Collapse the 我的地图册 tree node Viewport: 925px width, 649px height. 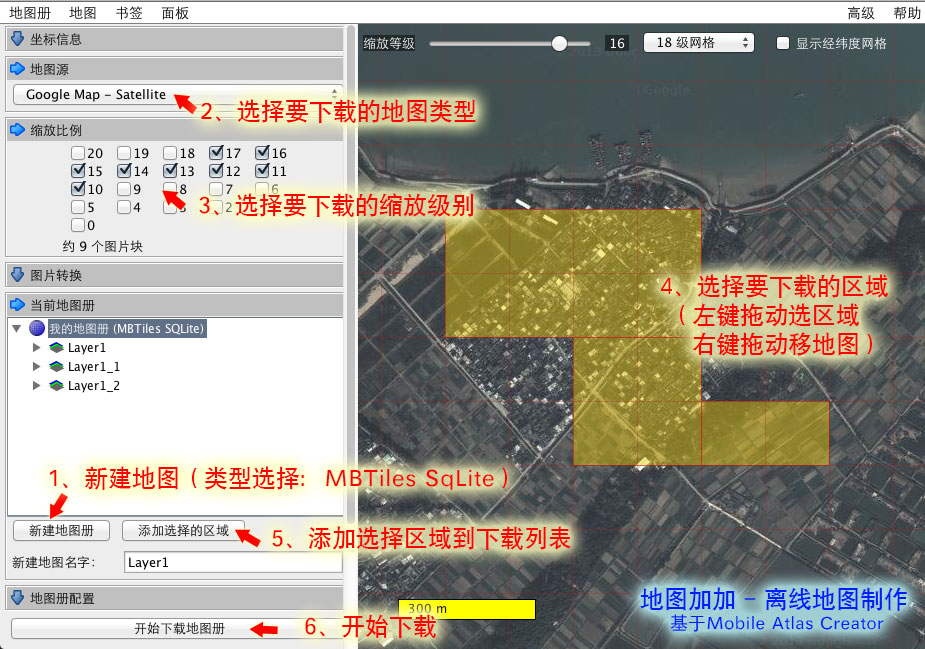(x=17, y=328)
